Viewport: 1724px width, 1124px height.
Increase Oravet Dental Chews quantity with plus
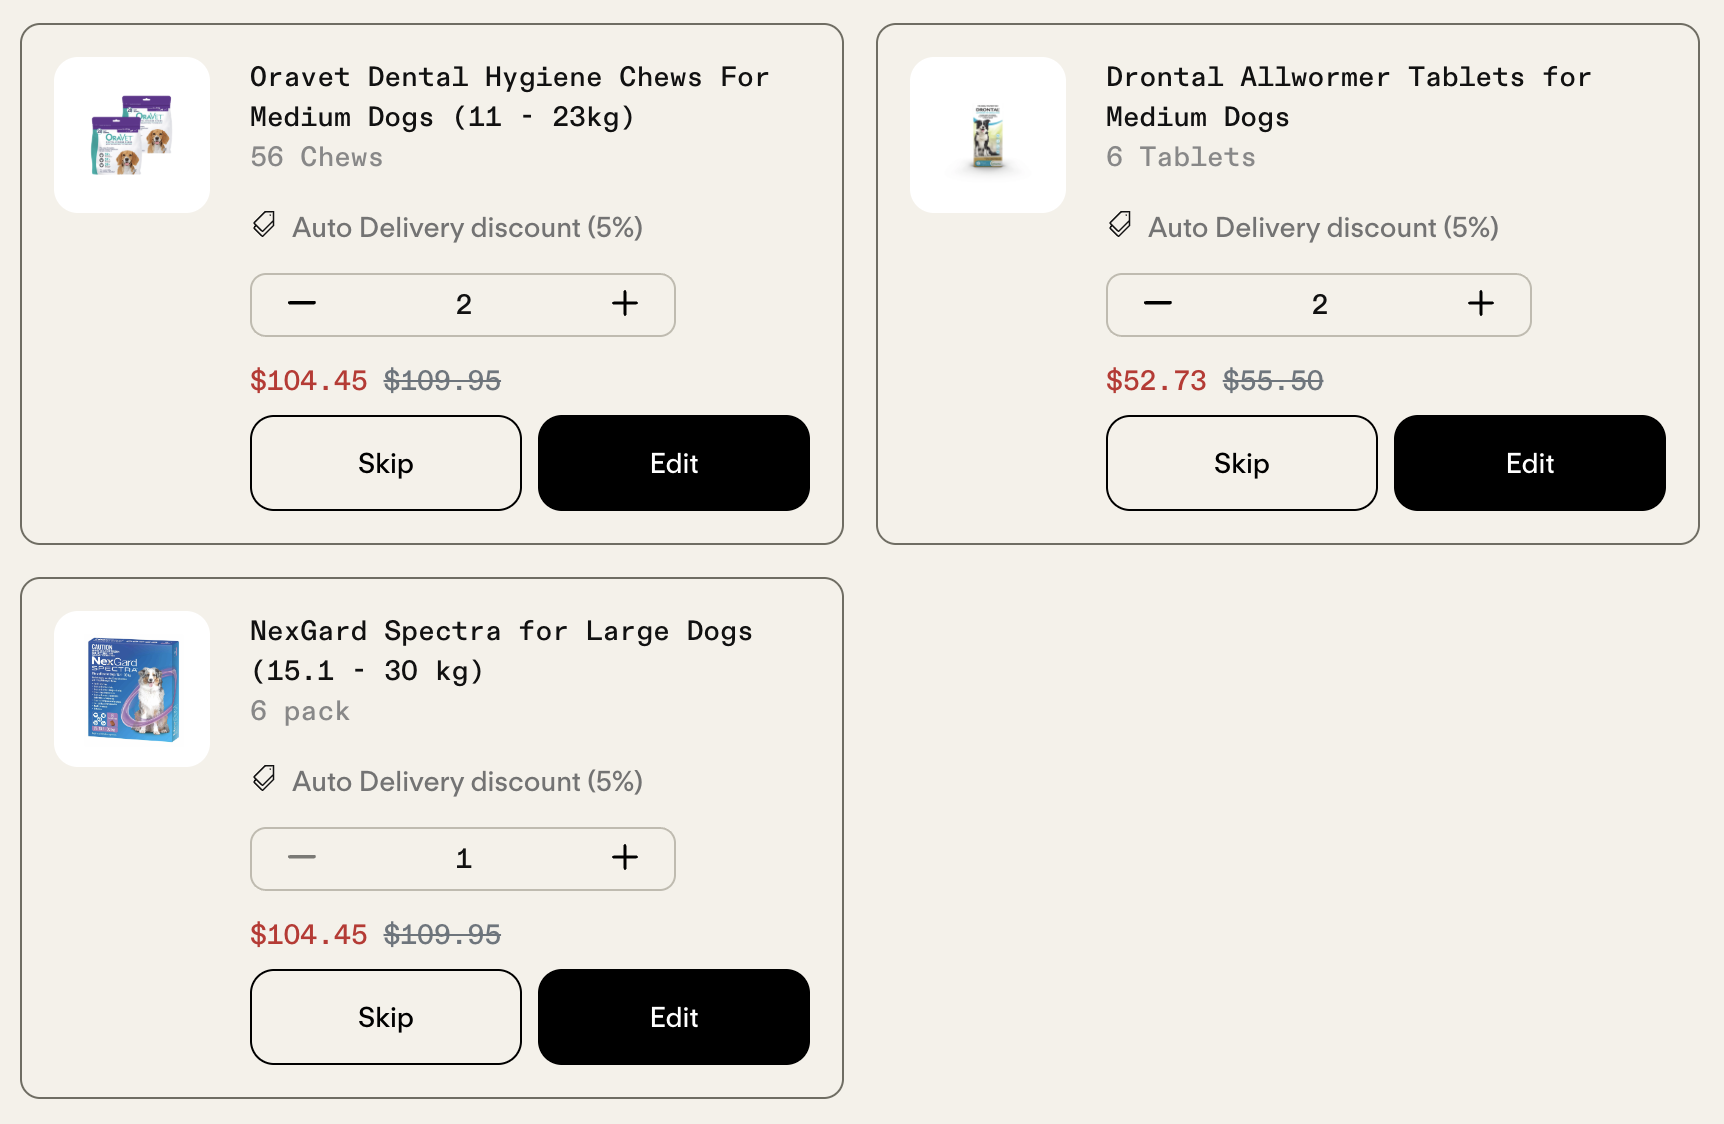tap(625, 304)
